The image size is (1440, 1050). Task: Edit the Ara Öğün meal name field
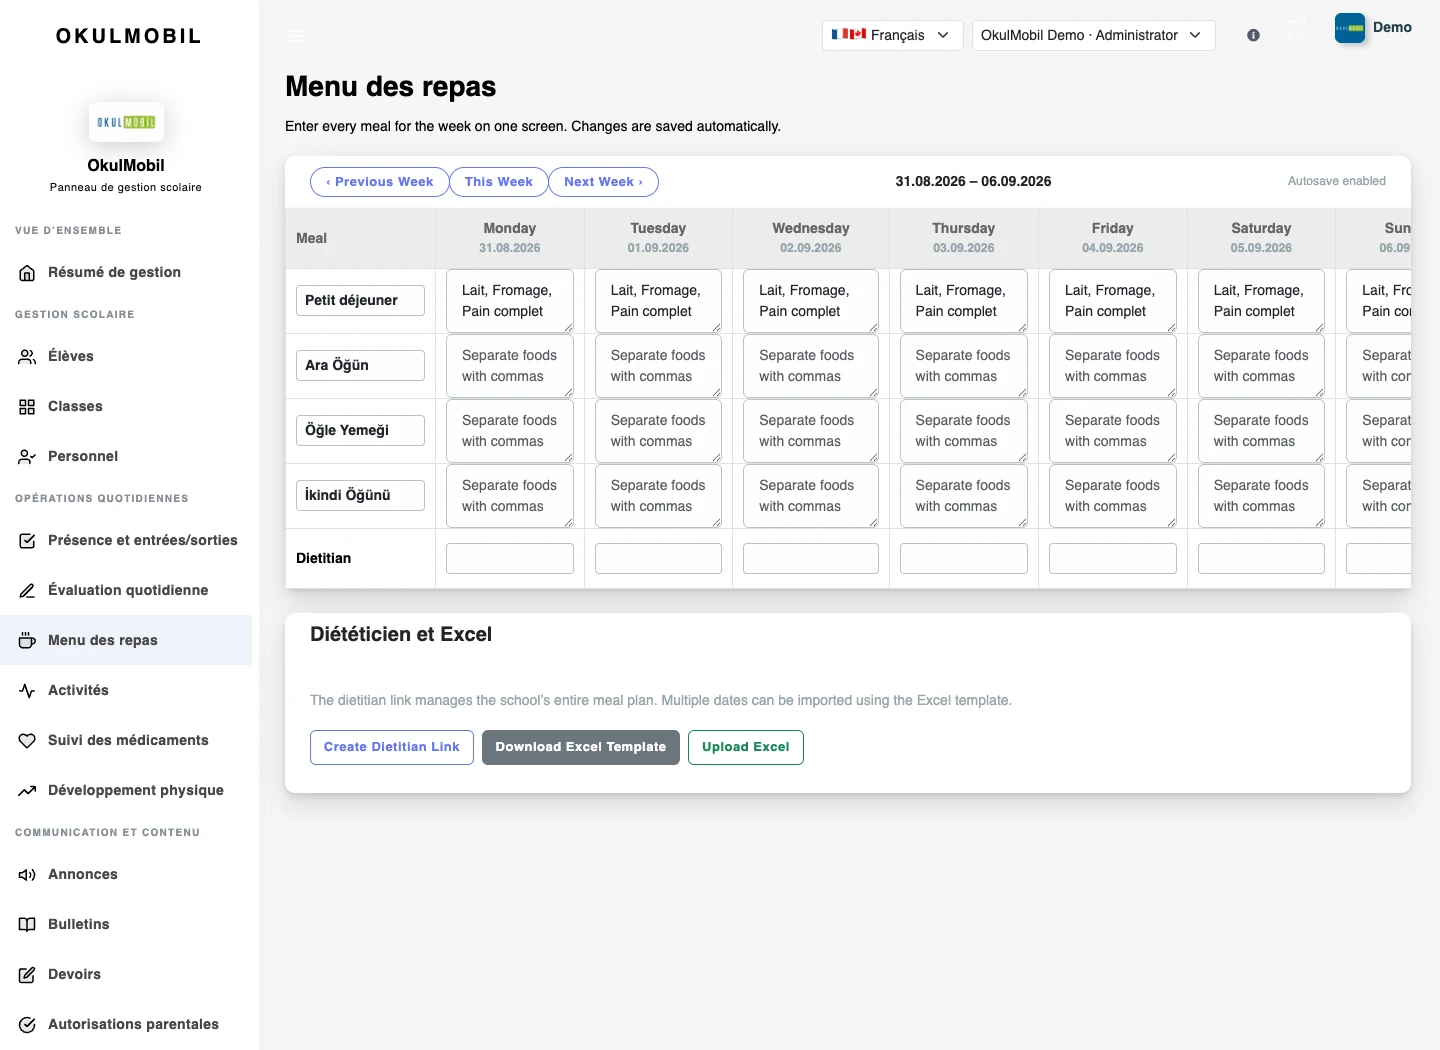tap(360, 365)
